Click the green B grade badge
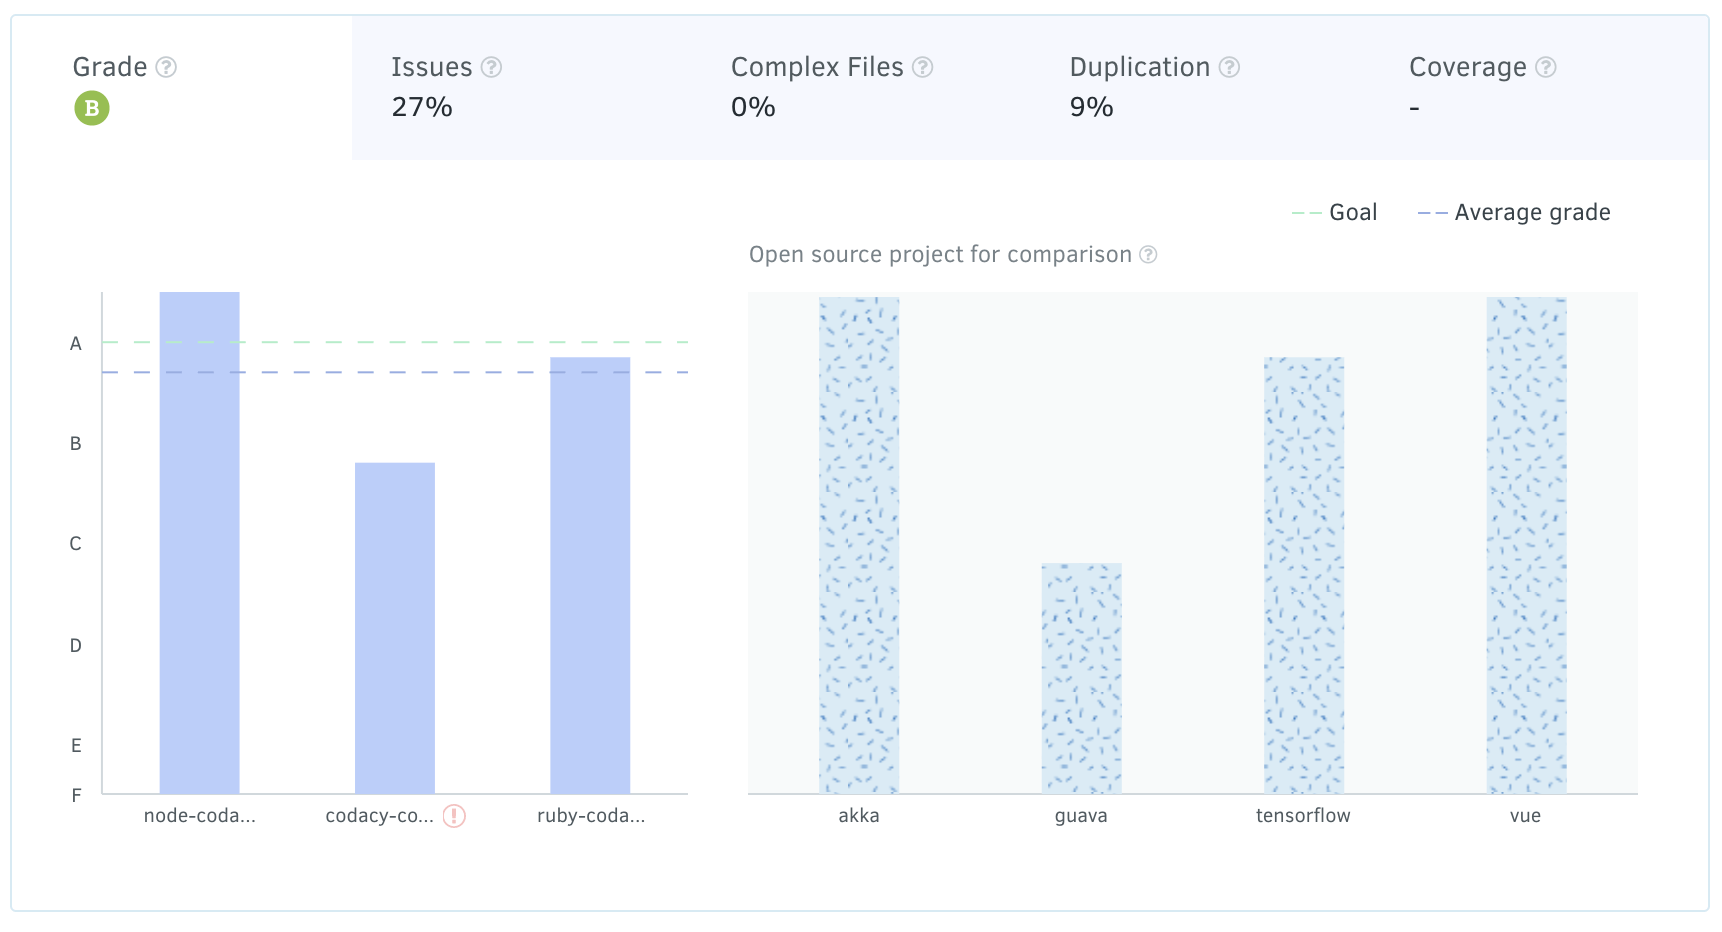The height and width of the screenshot is (932, 1722). [x=92, y=108]
